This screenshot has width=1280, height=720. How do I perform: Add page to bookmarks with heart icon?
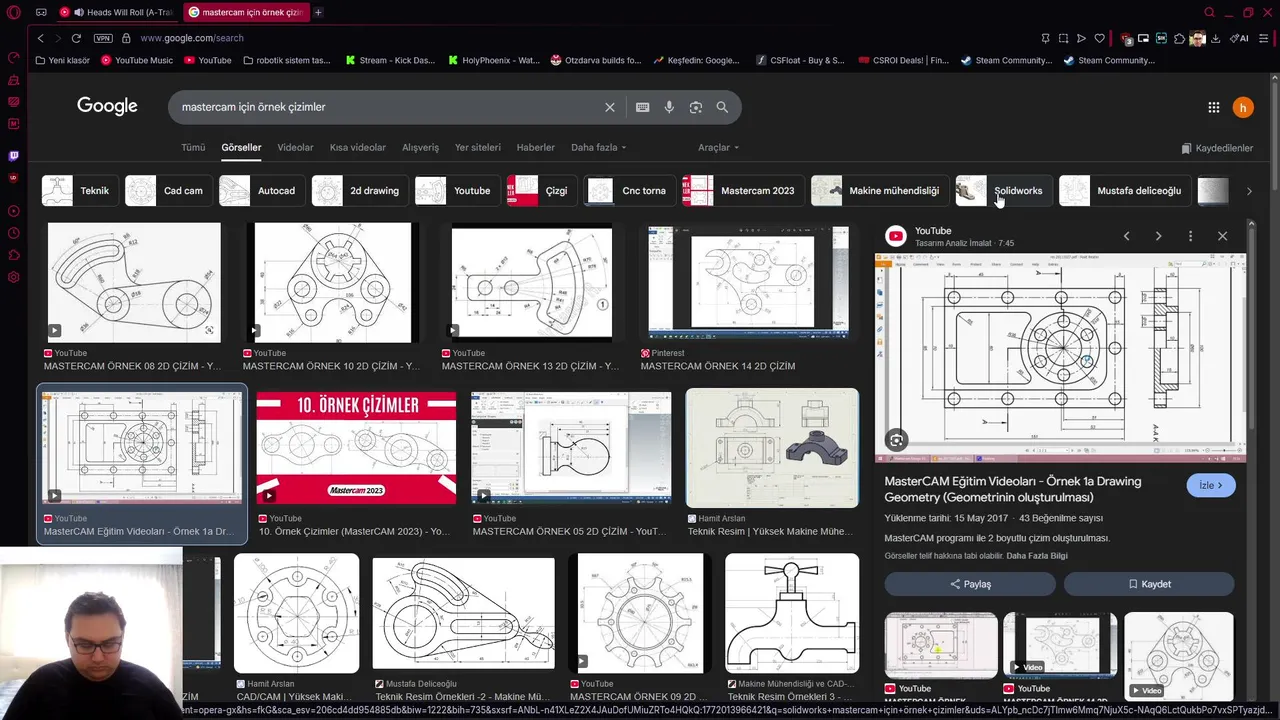[x=1099, y=38]
